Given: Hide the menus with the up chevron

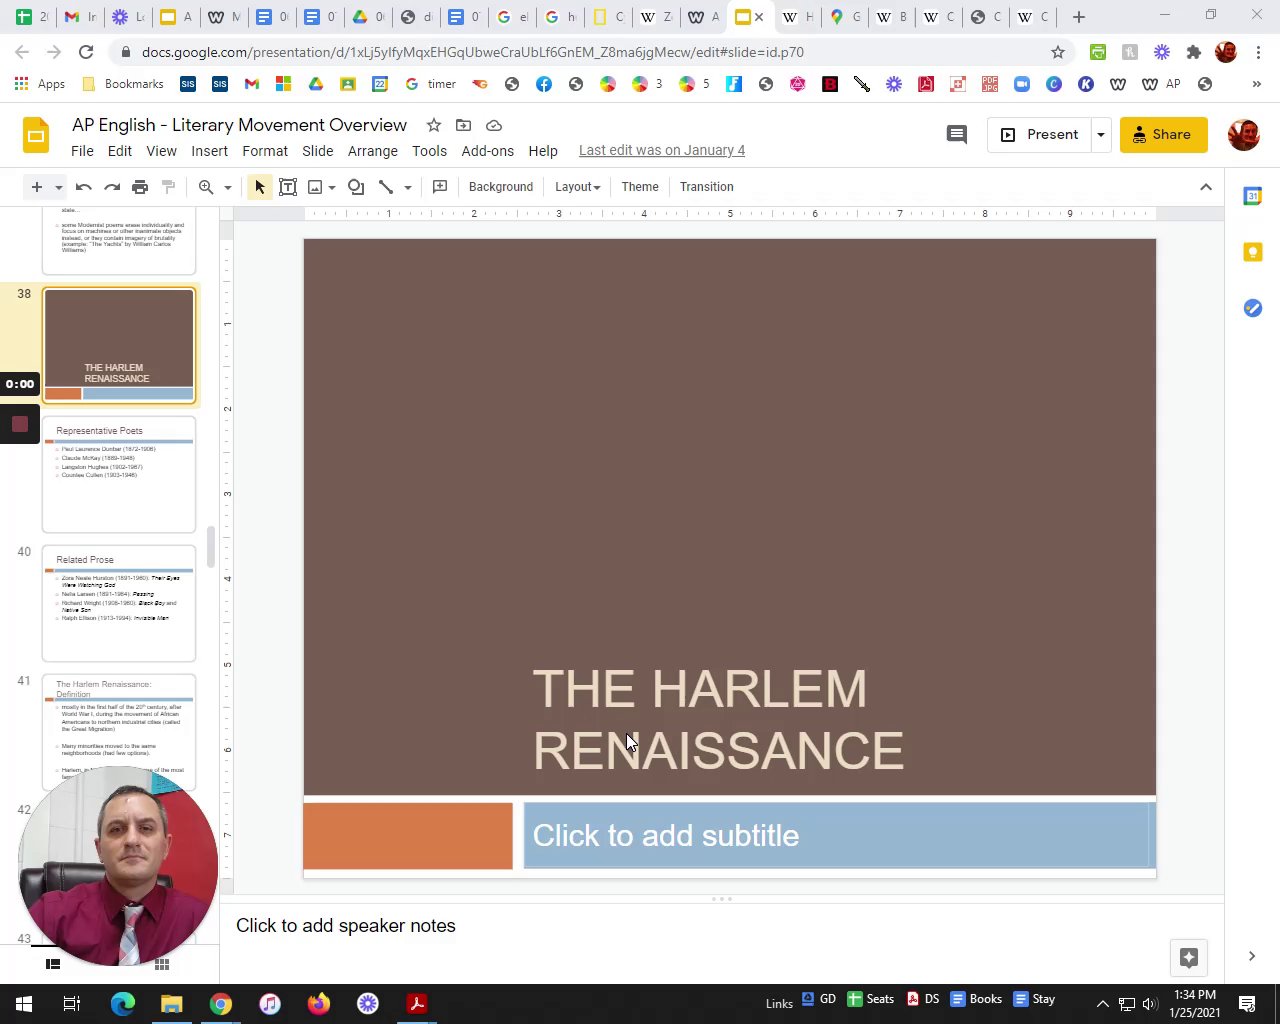Looking at the screenshot, I should [x=1206, y=187].
